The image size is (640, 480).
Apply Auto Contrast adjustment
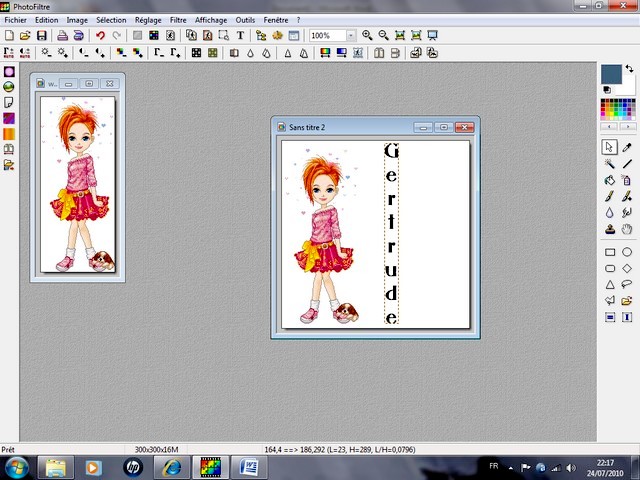click(25, 53)
